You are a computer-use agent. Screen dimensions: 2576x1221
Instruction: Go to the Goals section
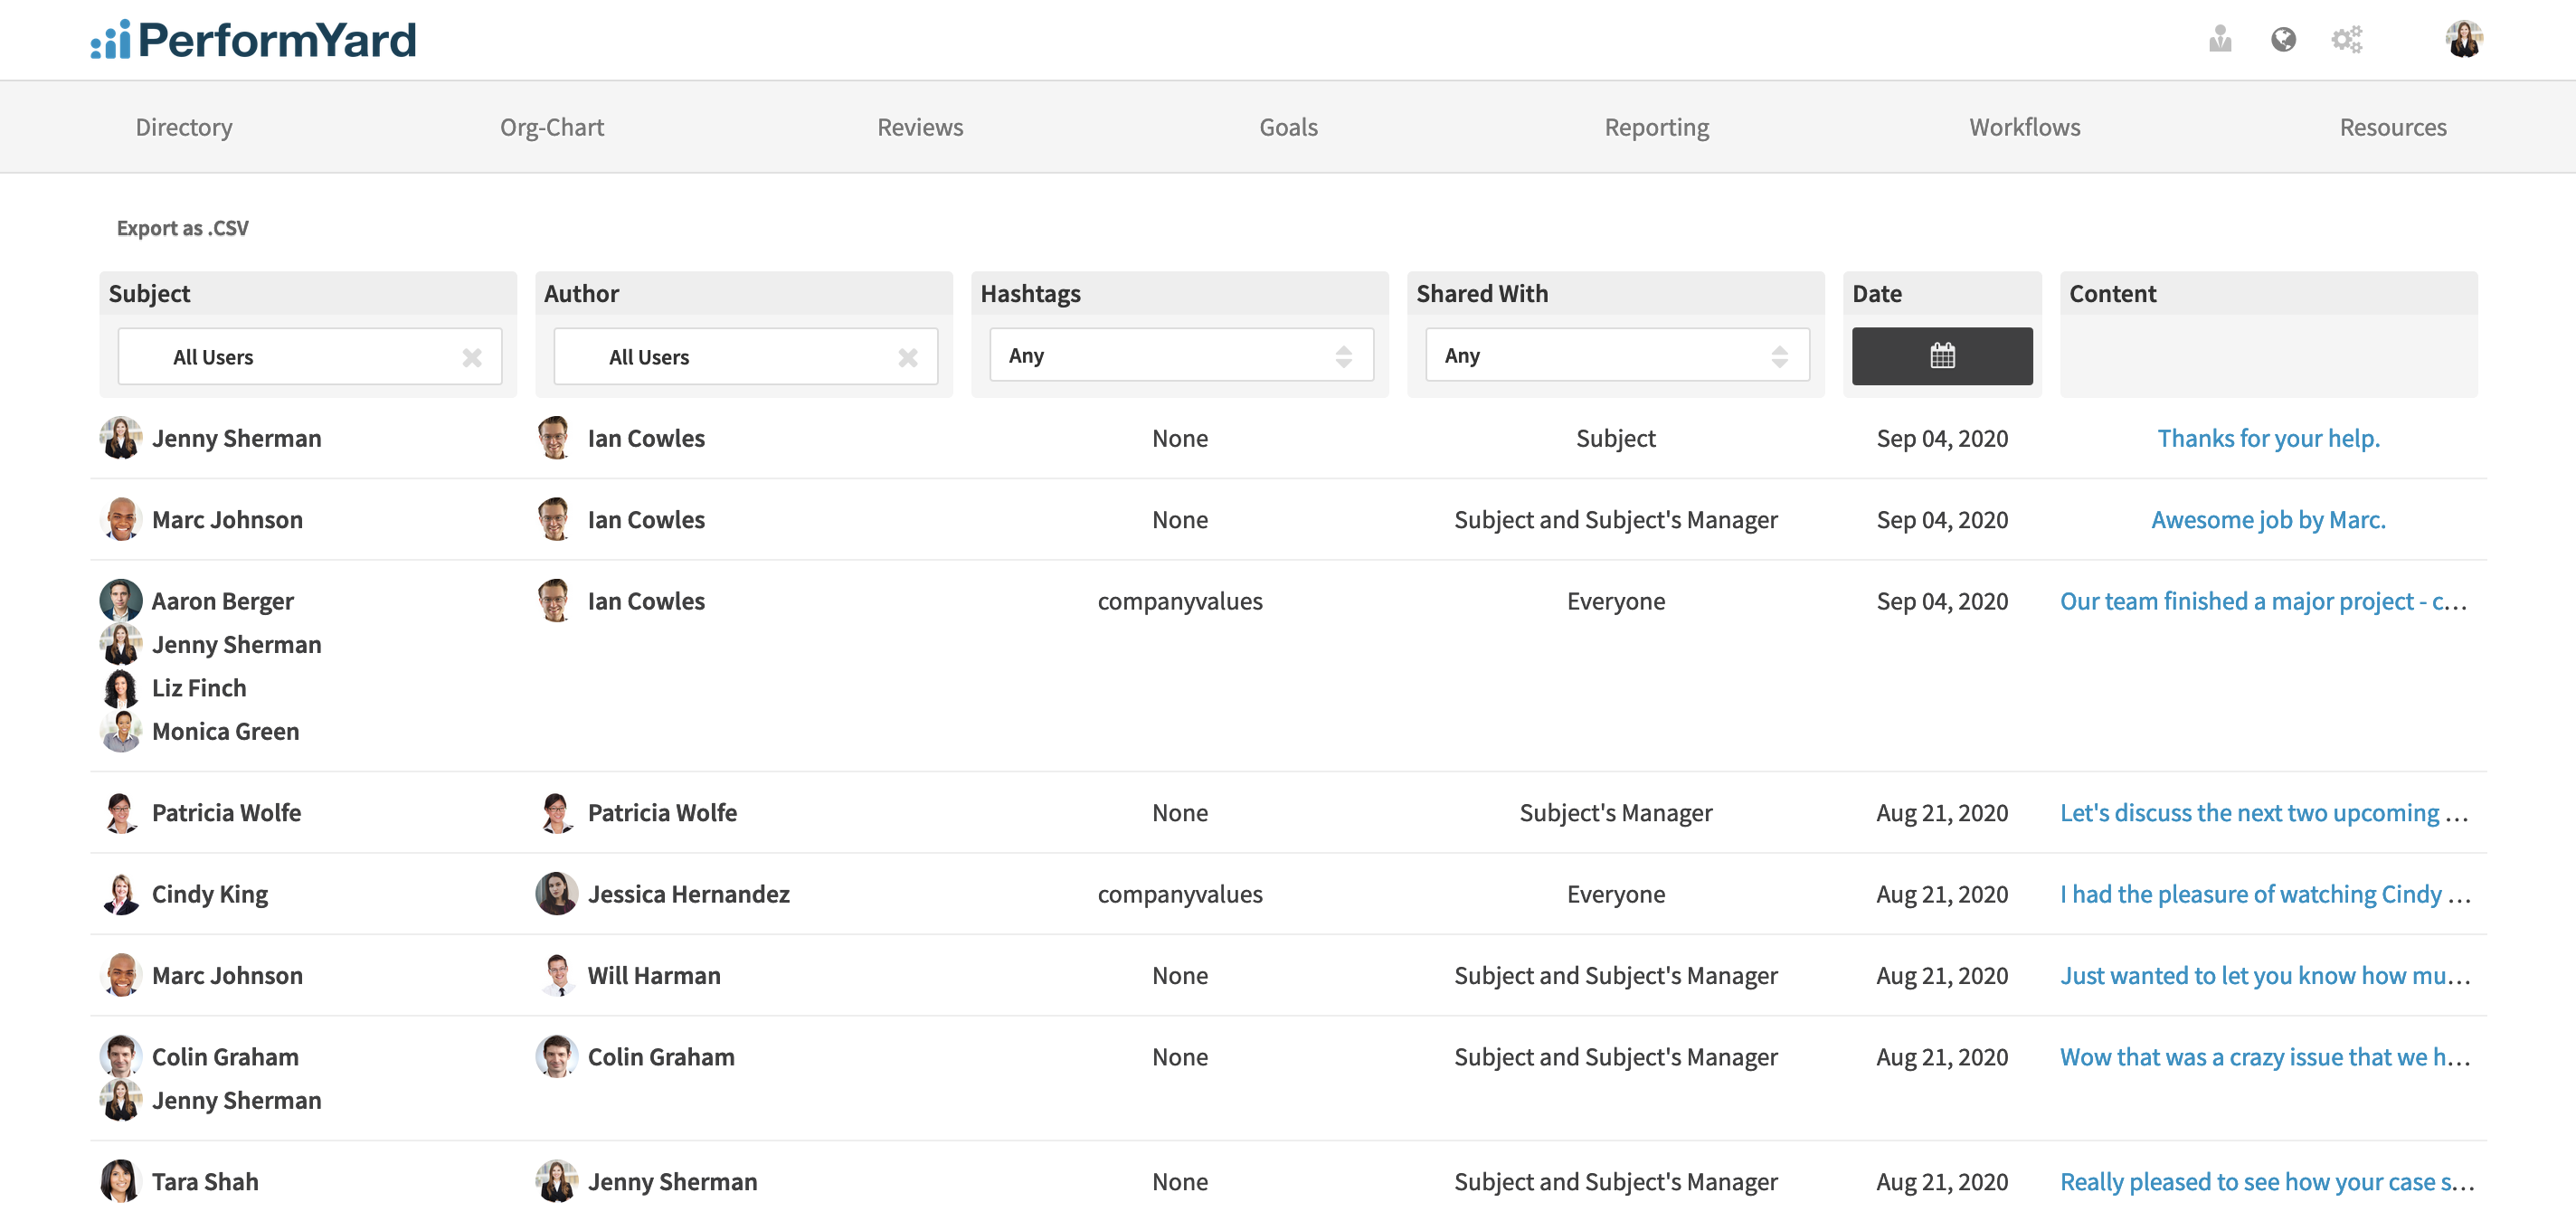coord(1288,127)
